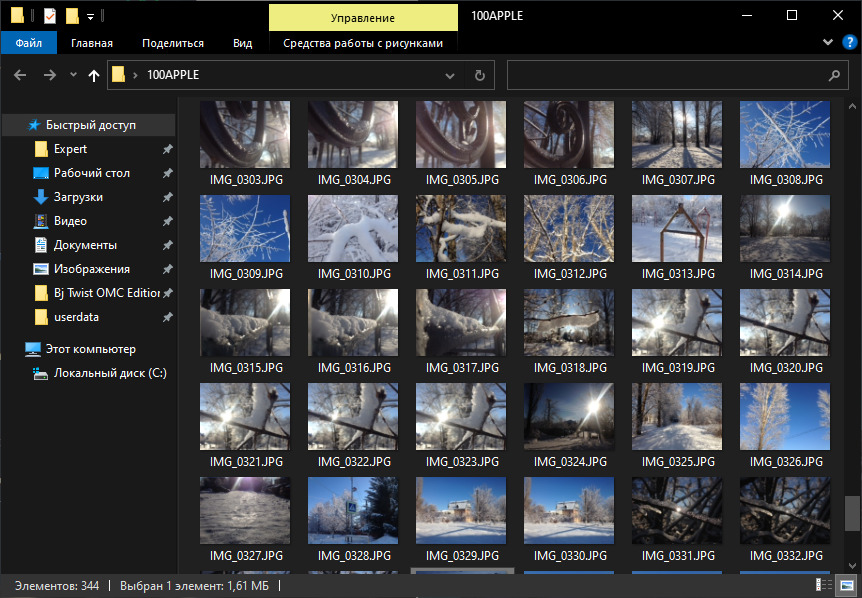This screenshot has height=598, width=862.
Task: Click the Forward navigation arrow
Action: tap(49, 75)
